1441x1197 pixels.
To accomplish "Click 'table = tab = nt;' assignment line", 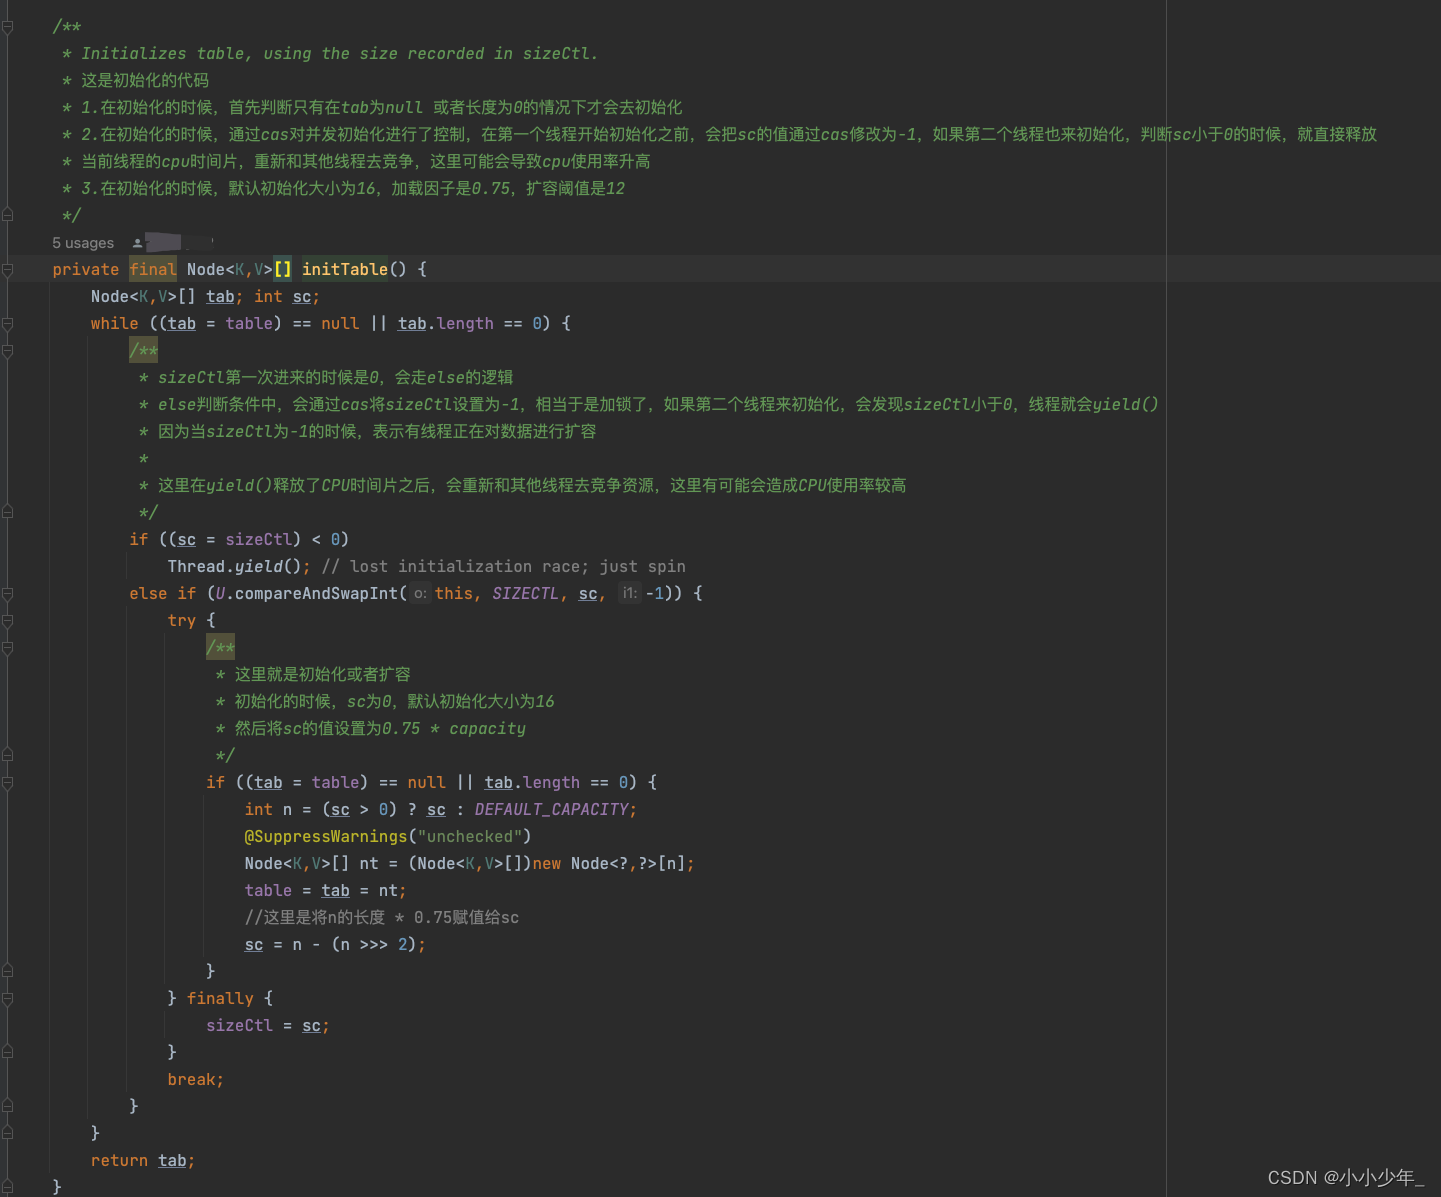I will [325, 890].
